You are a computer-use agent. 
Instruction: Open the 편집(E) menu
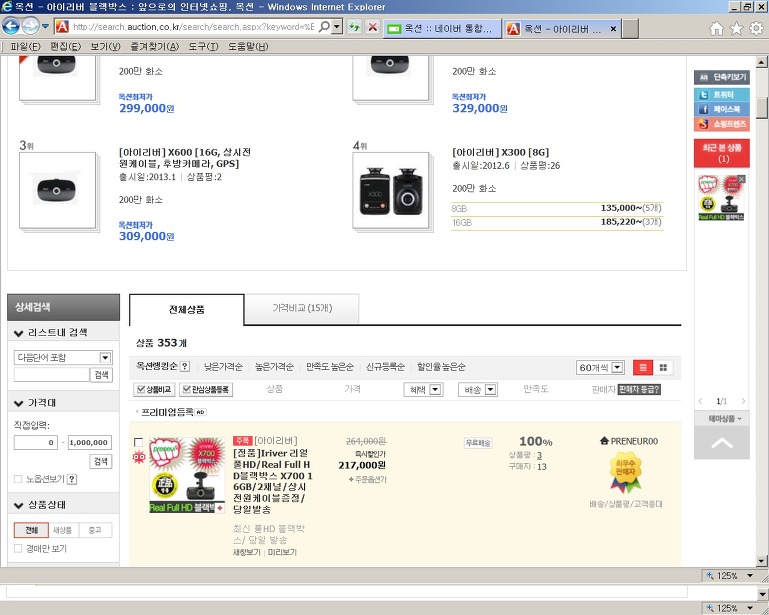65,47
